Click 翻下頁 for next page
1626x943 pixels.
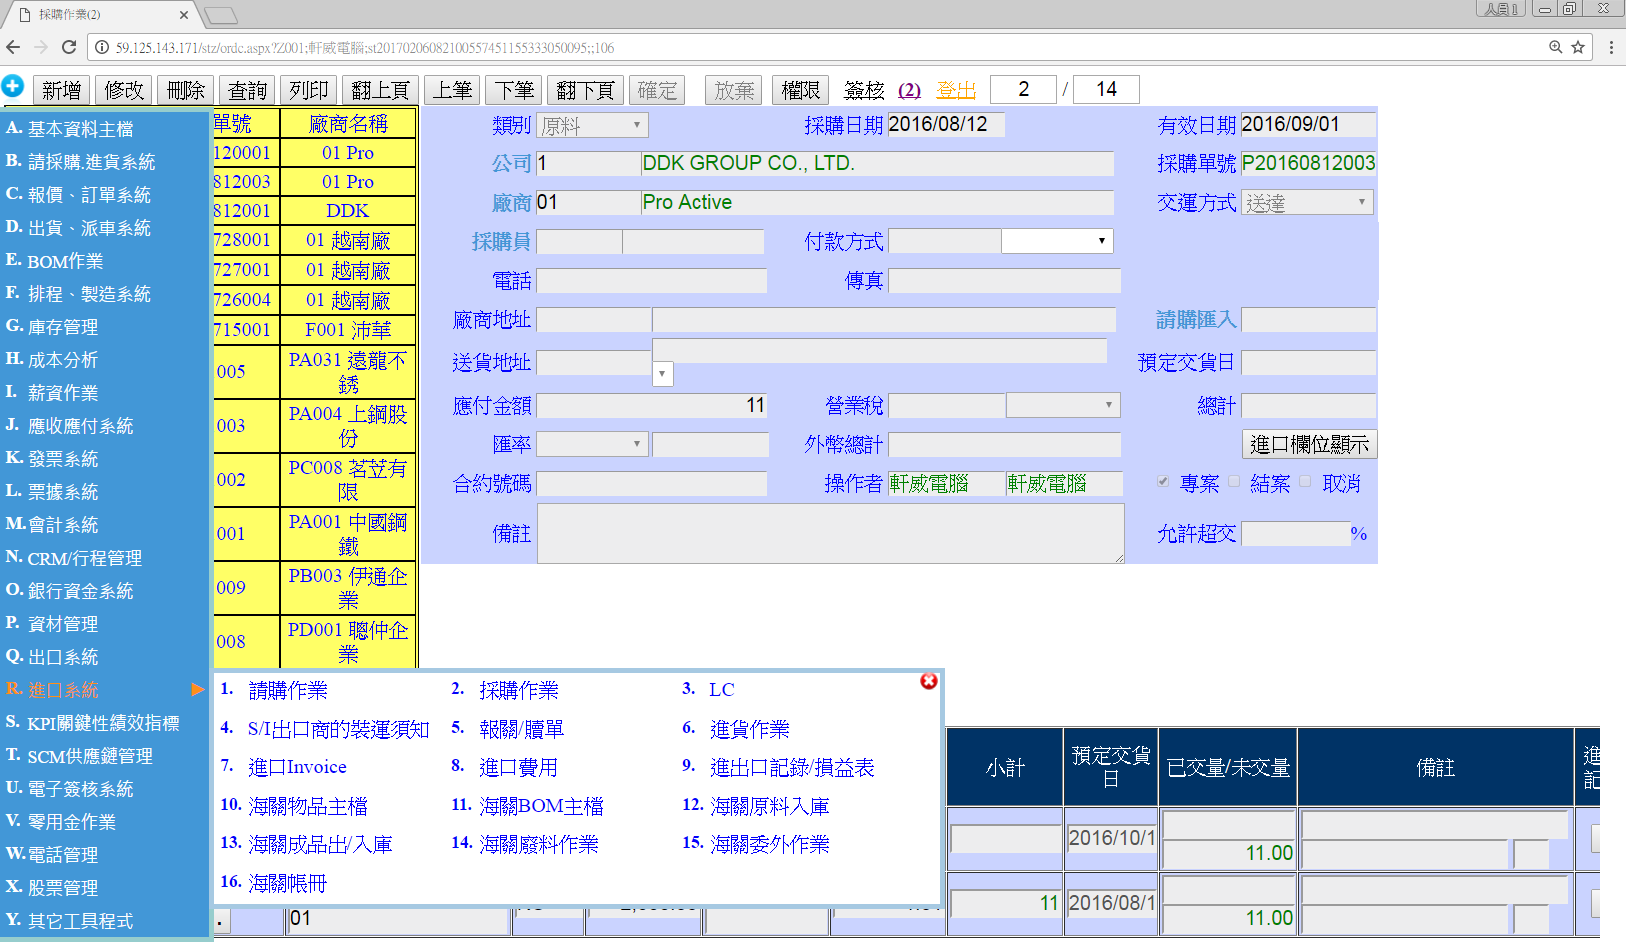pos(586,90)
